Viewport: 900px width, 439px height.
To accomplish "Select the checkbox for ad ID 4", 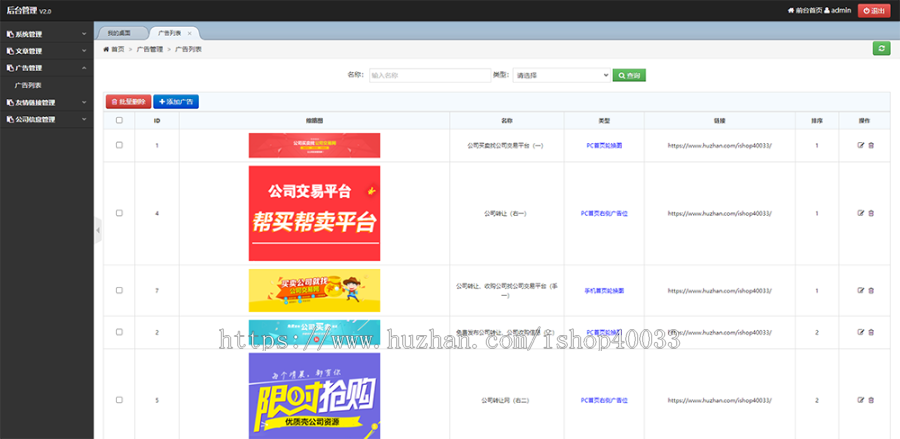I will click(120, 213).
